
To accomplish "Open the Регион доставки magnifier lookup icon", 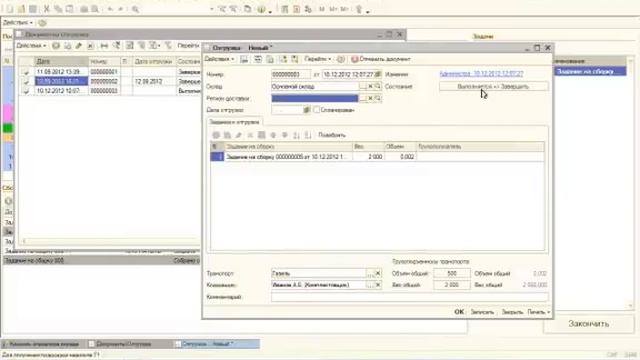I will (x=378, y=98).
